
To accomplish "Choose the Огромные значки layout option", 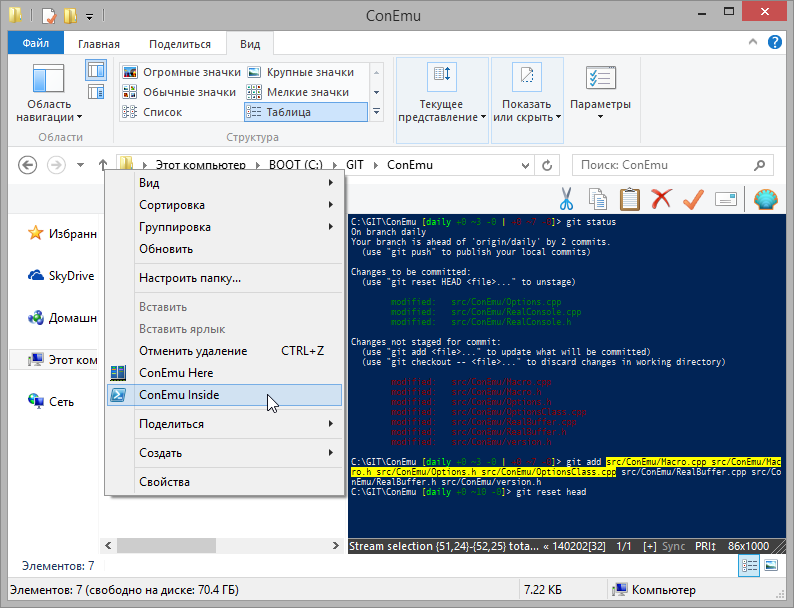I will (x=181, y=72).
